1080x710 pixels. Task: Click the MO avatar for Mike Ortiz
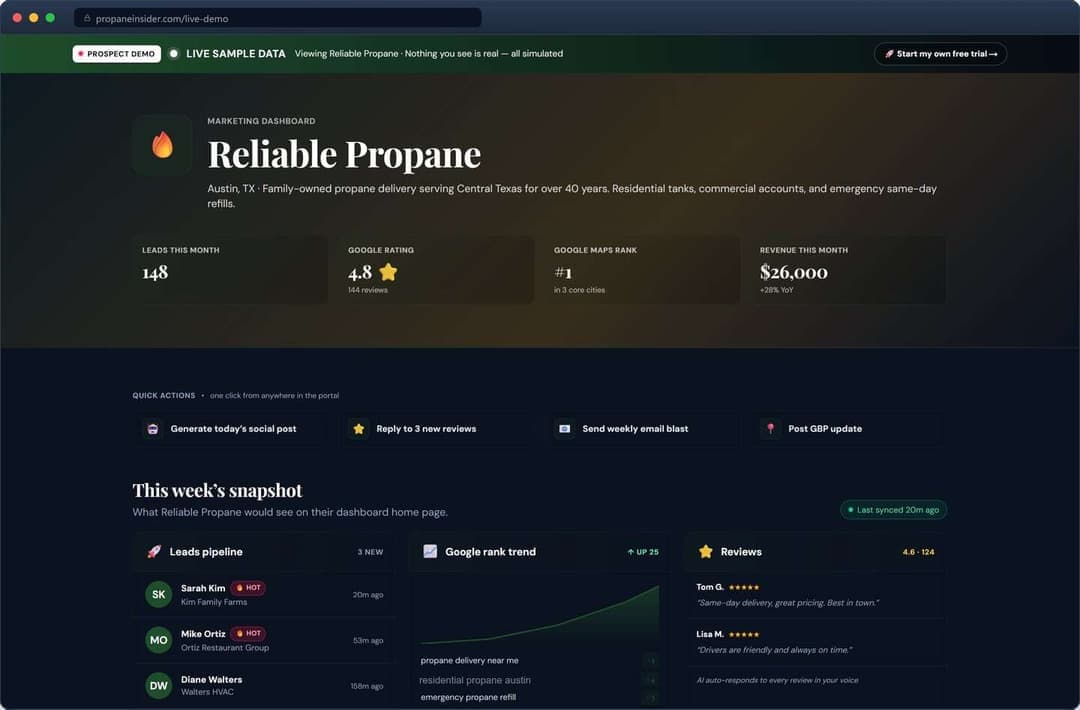158,640
